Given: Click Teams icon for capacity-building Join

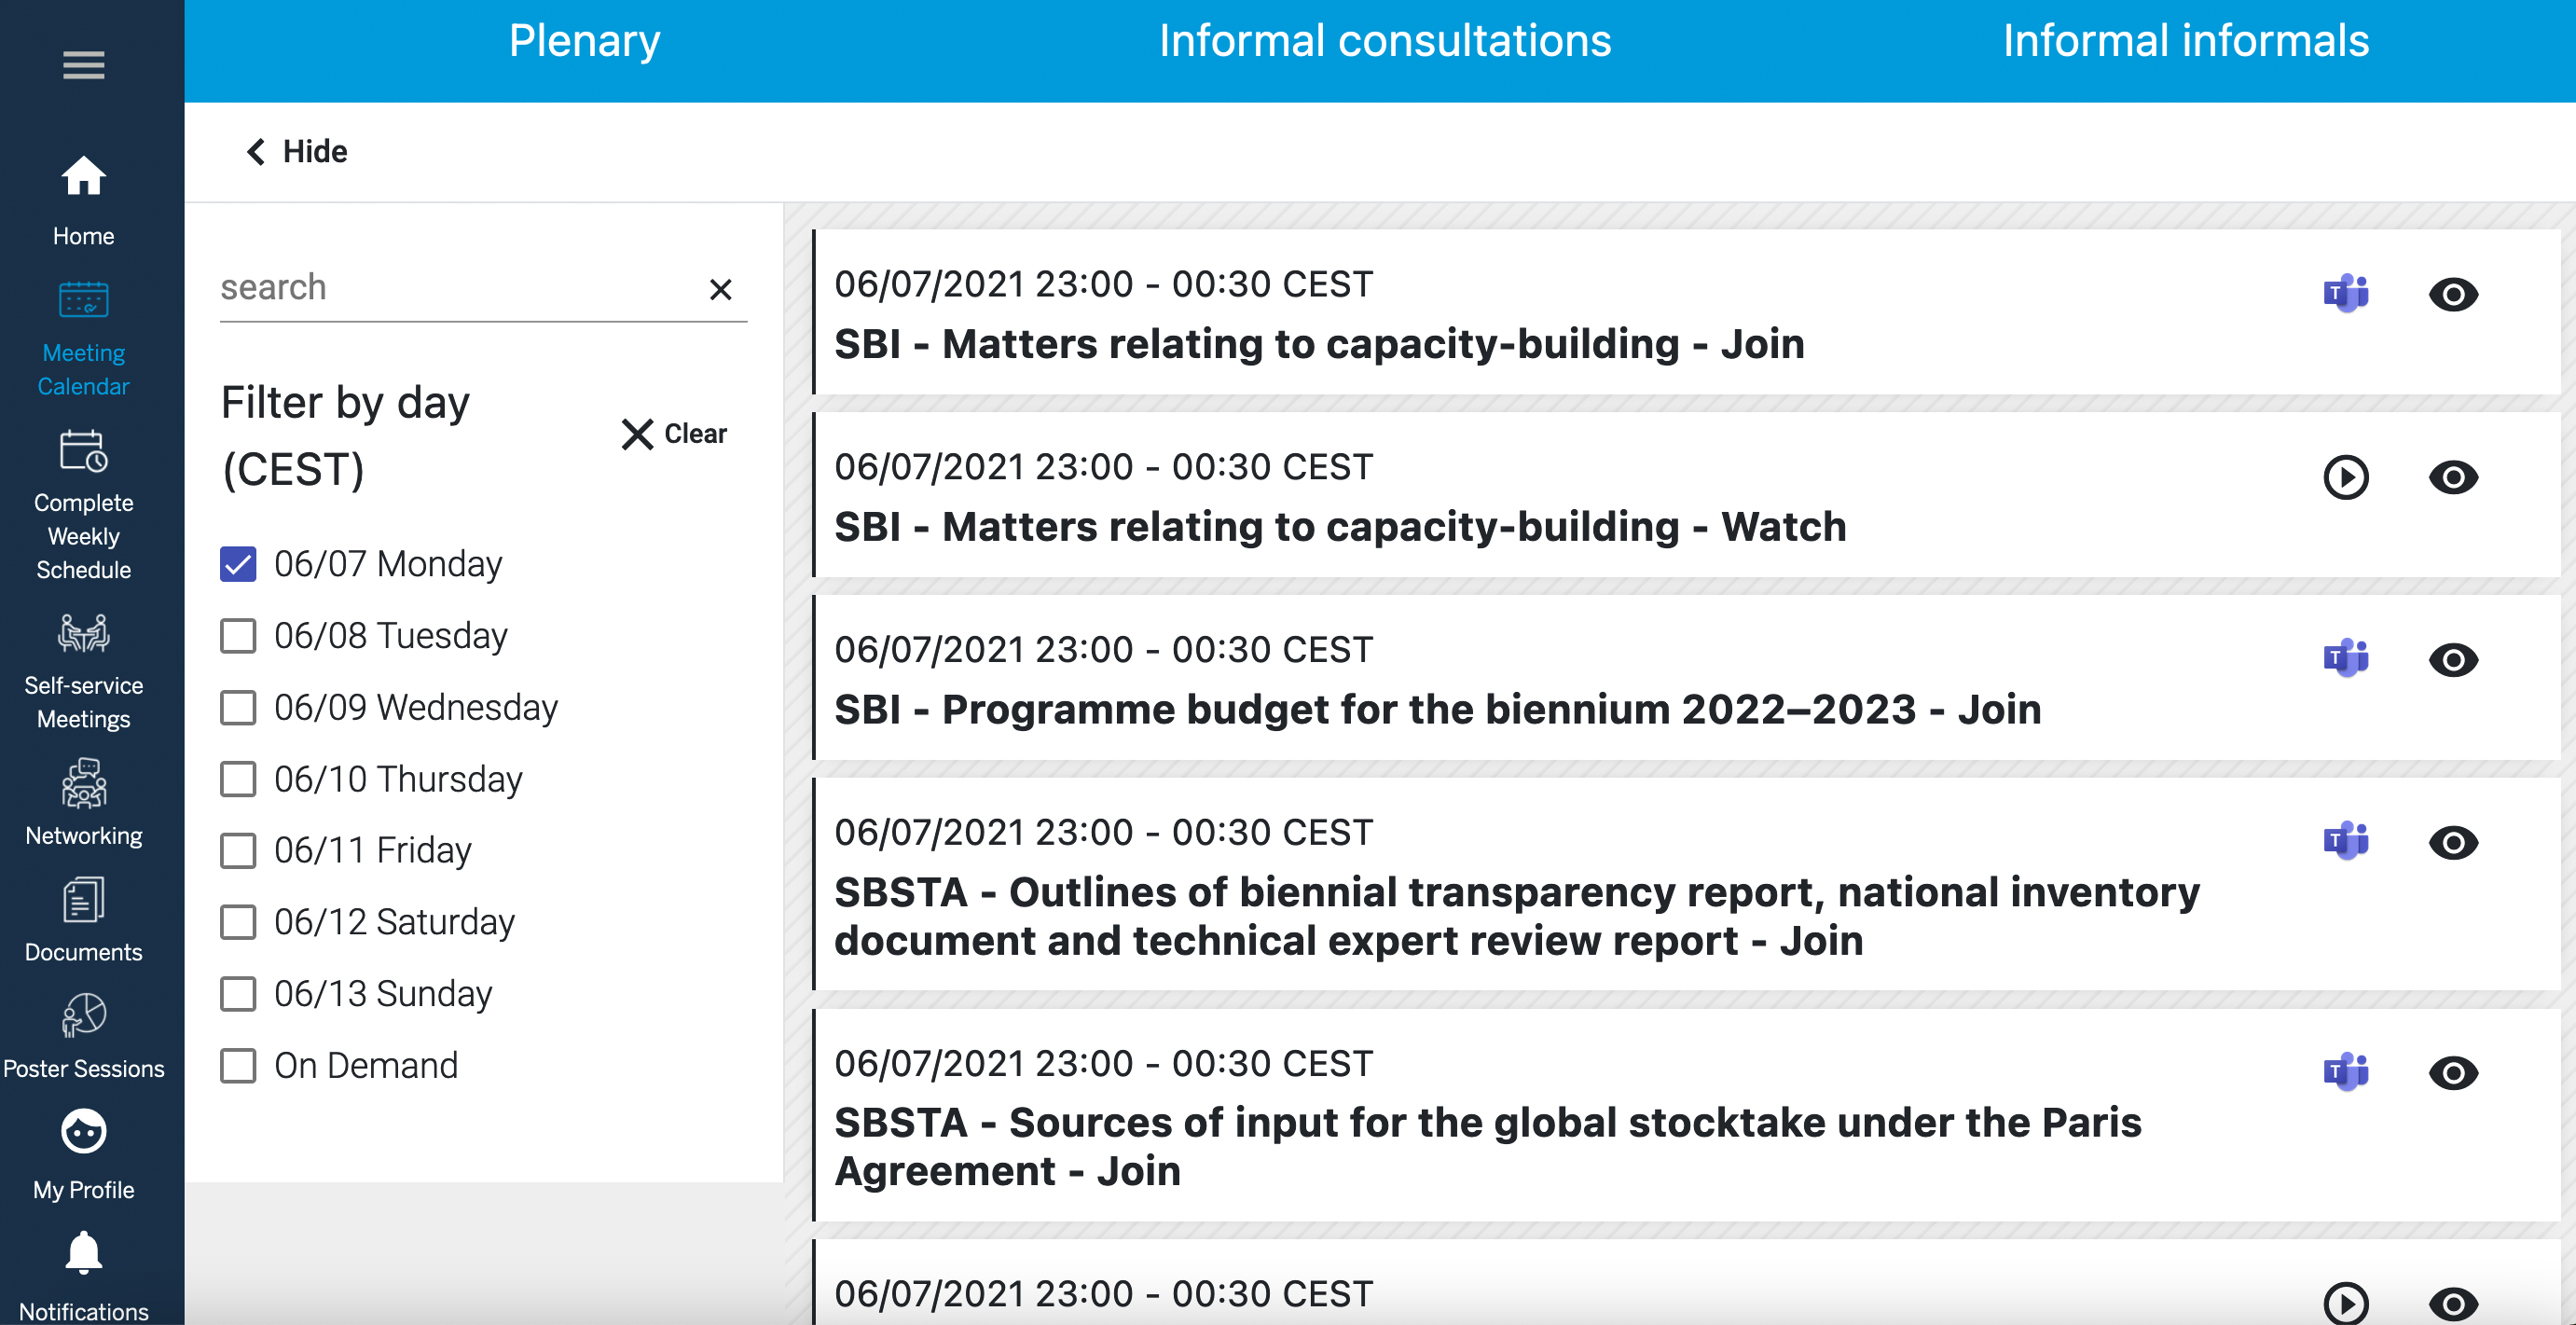Looking at the screenshot, I should click(2346, 293).
